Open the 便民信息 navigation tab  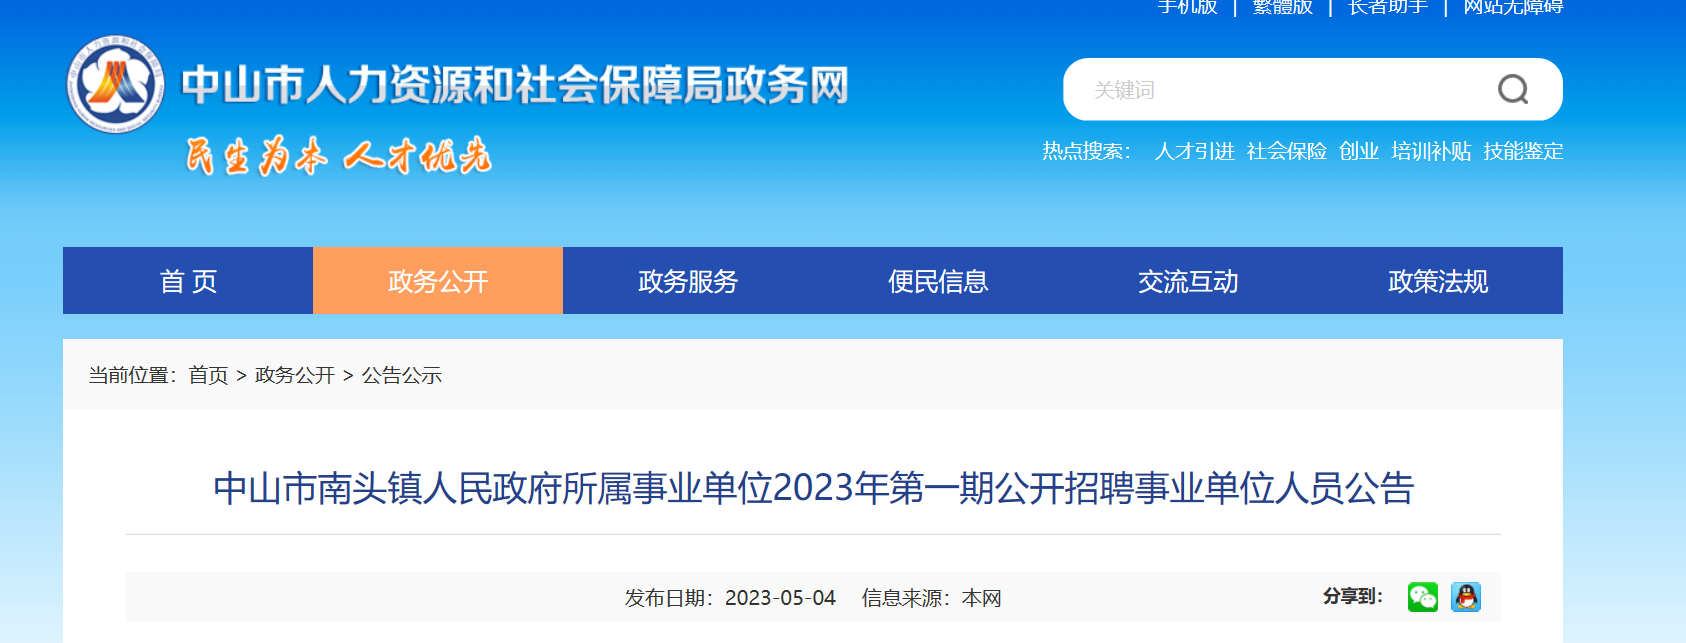point(938,281)
